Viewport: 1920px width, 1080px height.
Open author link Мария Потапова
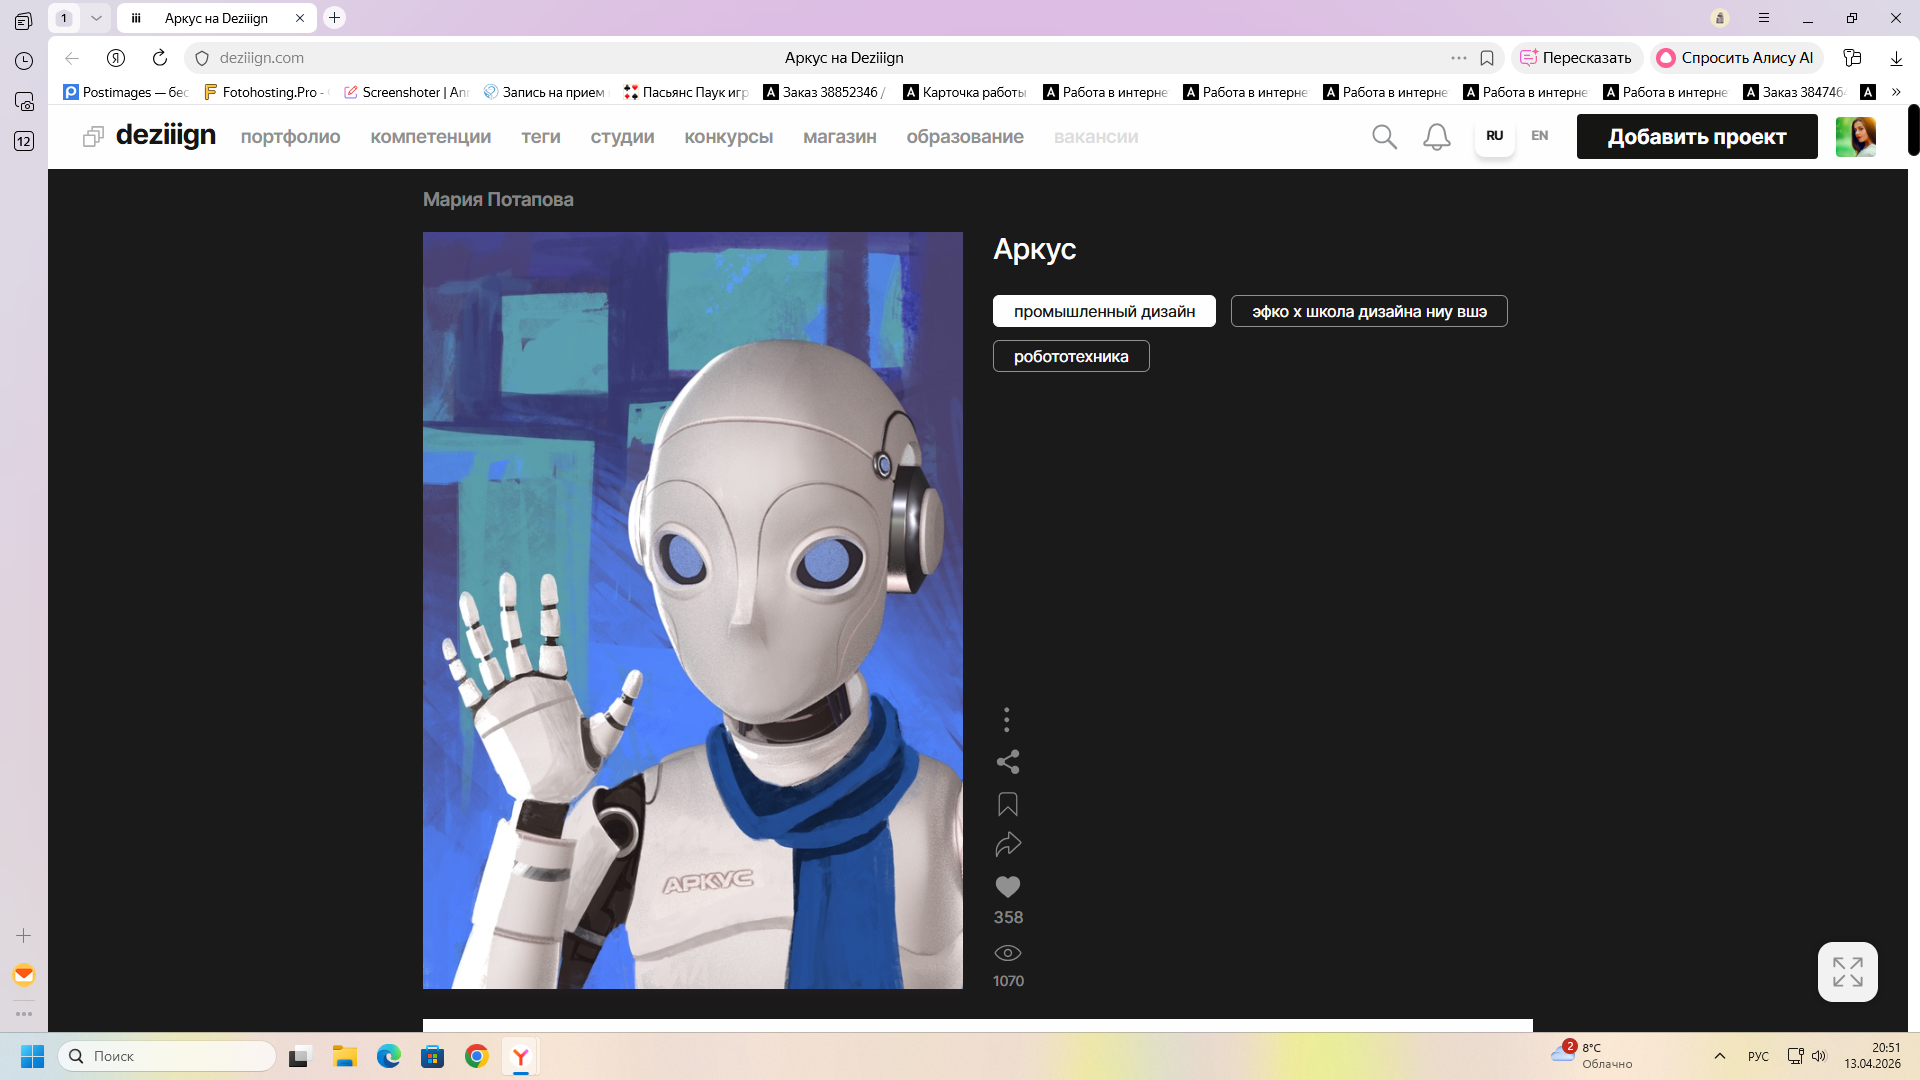pyautogui.click(x=498, y=199)
